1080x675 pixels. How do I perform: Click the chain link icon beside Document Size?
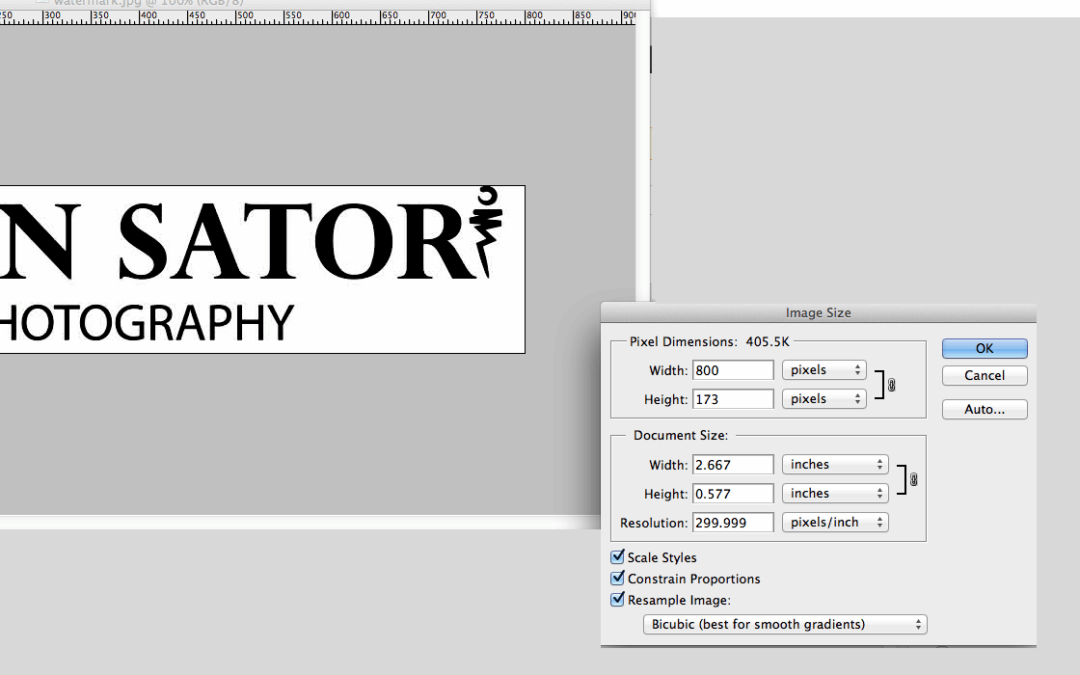pos(913,479)
